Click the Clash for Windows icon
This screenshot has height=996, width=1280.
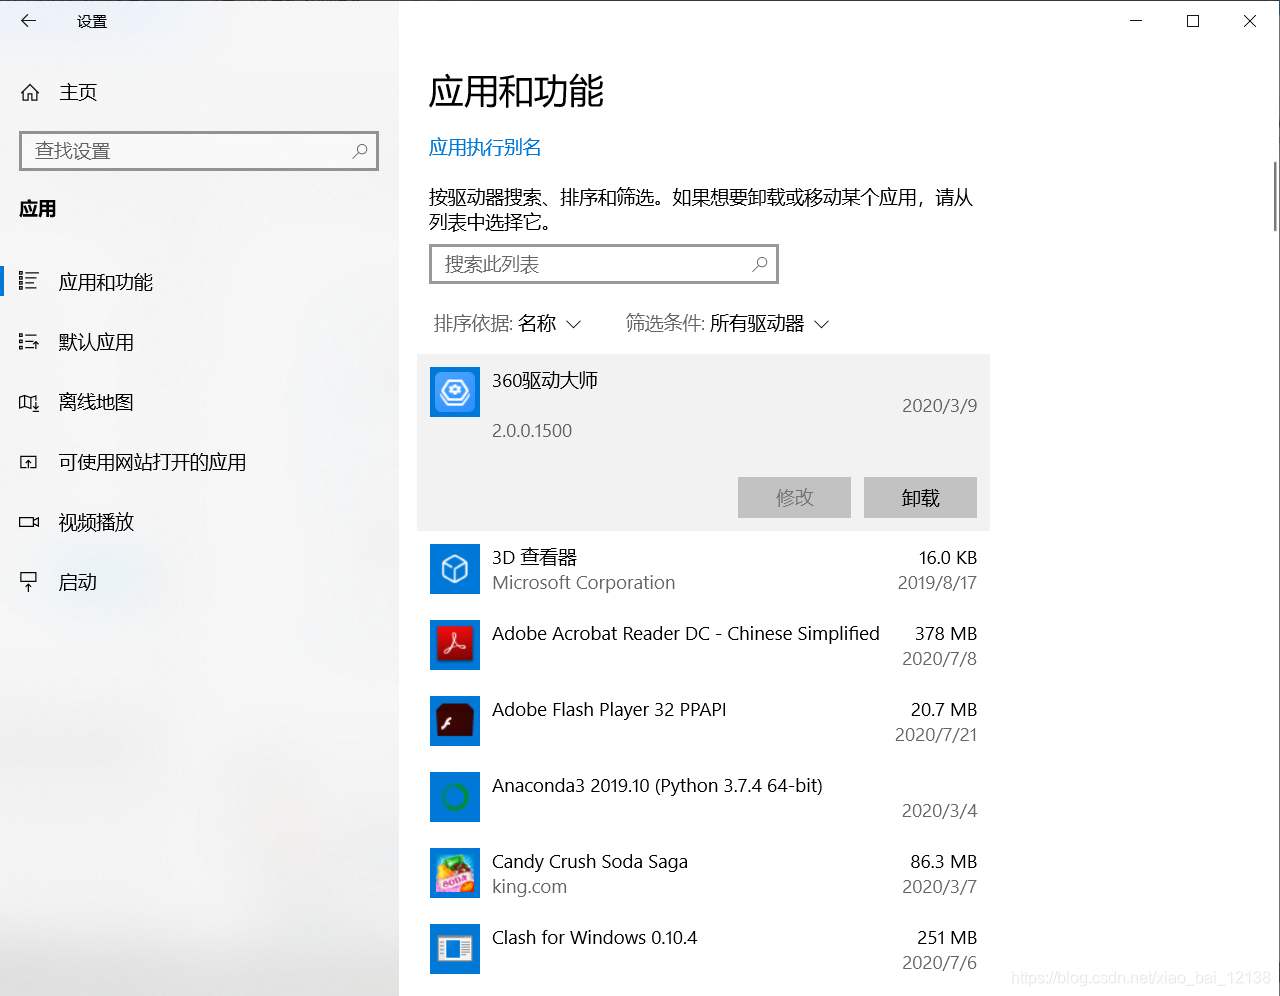(455, 949)
